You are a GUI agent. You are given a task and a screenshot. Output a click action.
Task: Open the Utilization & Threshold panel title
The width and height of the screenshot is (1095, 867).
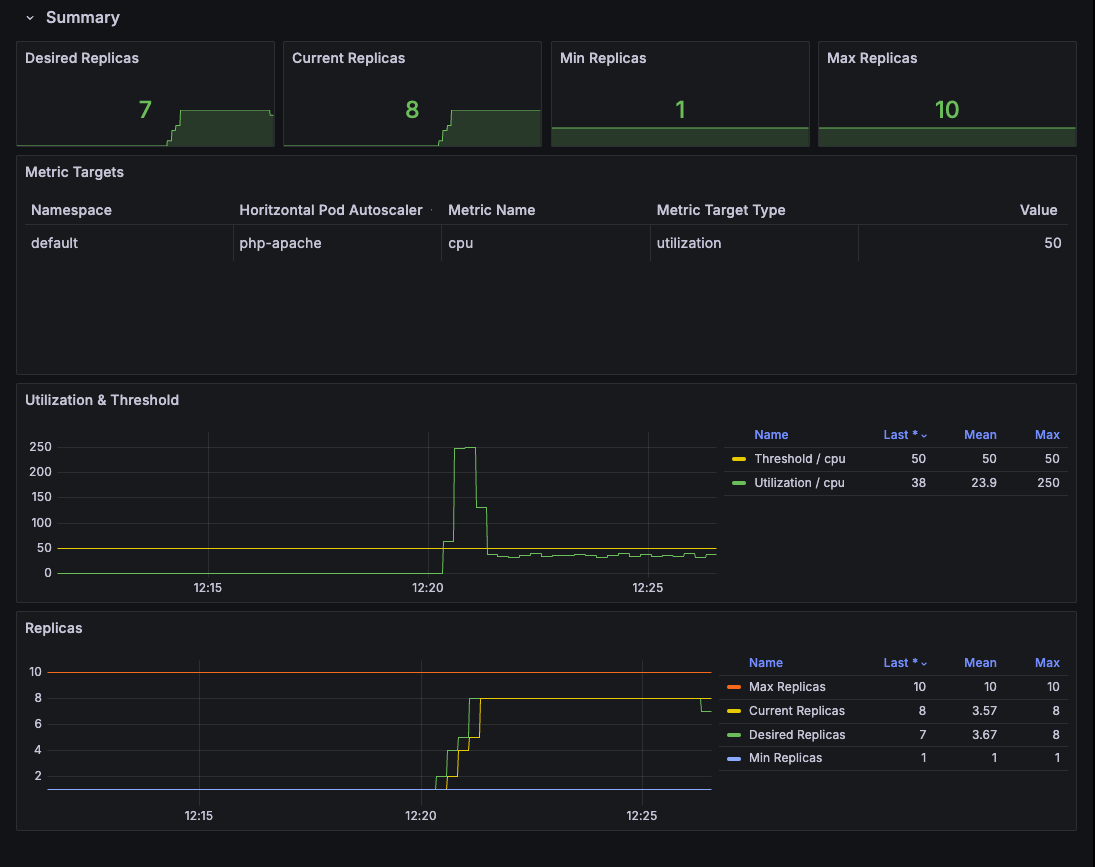(x=102, y=401)
